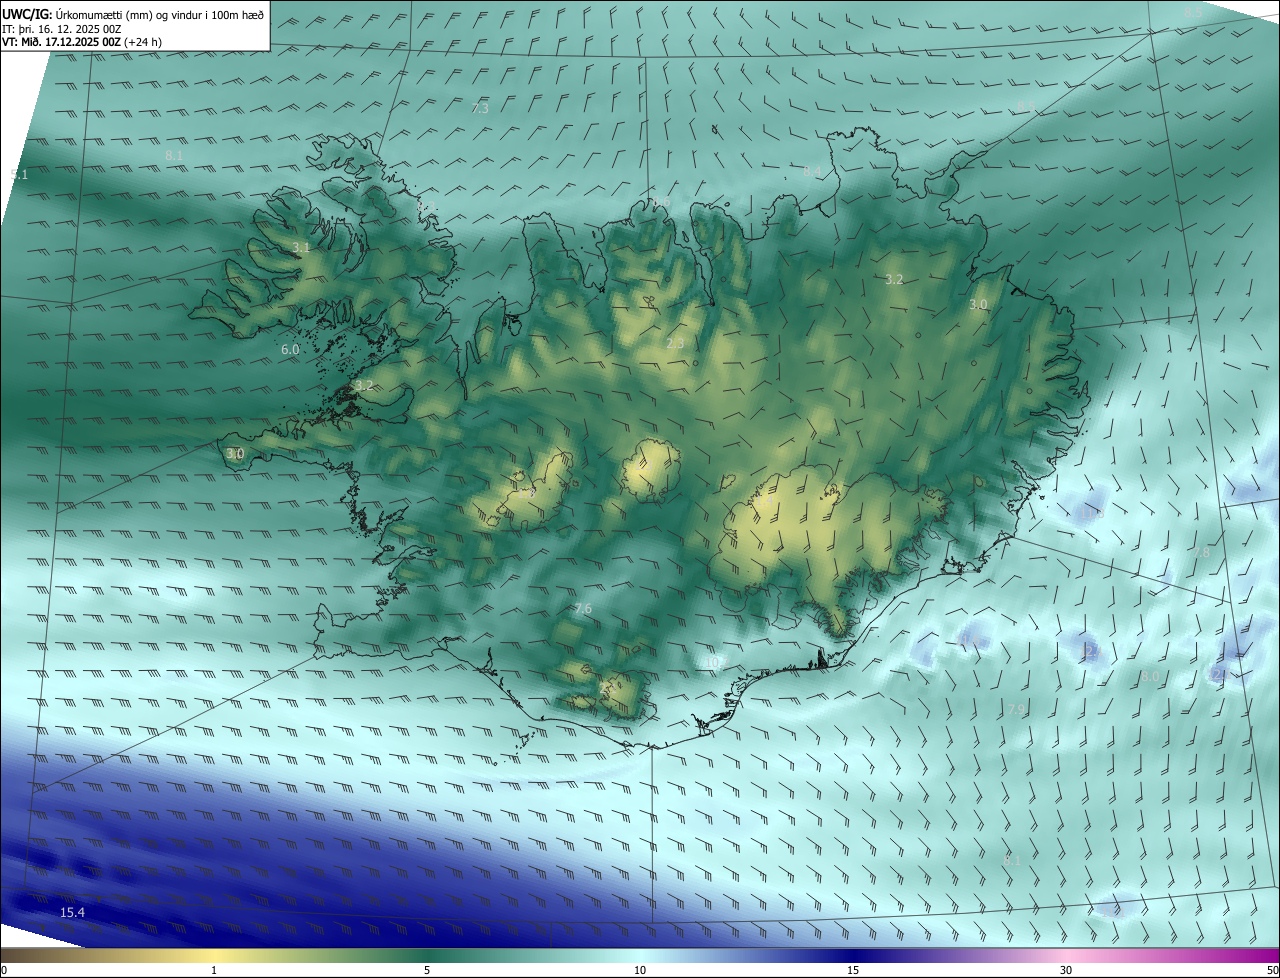Click the init time line 'IT: þri. 16. 12. 2025 00Z'
1280x978 pixels.
(62, 29)
